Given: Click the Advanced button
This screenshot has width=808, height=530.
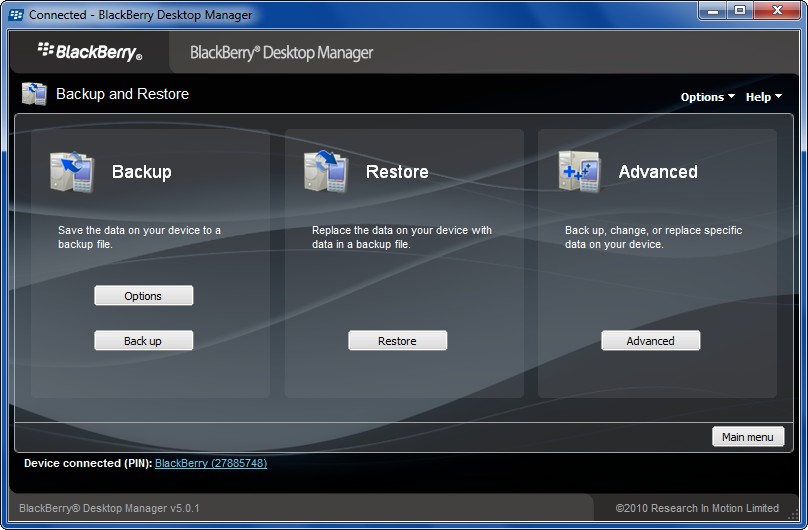Looking at the screenshot, I should [x=651, y=340].
